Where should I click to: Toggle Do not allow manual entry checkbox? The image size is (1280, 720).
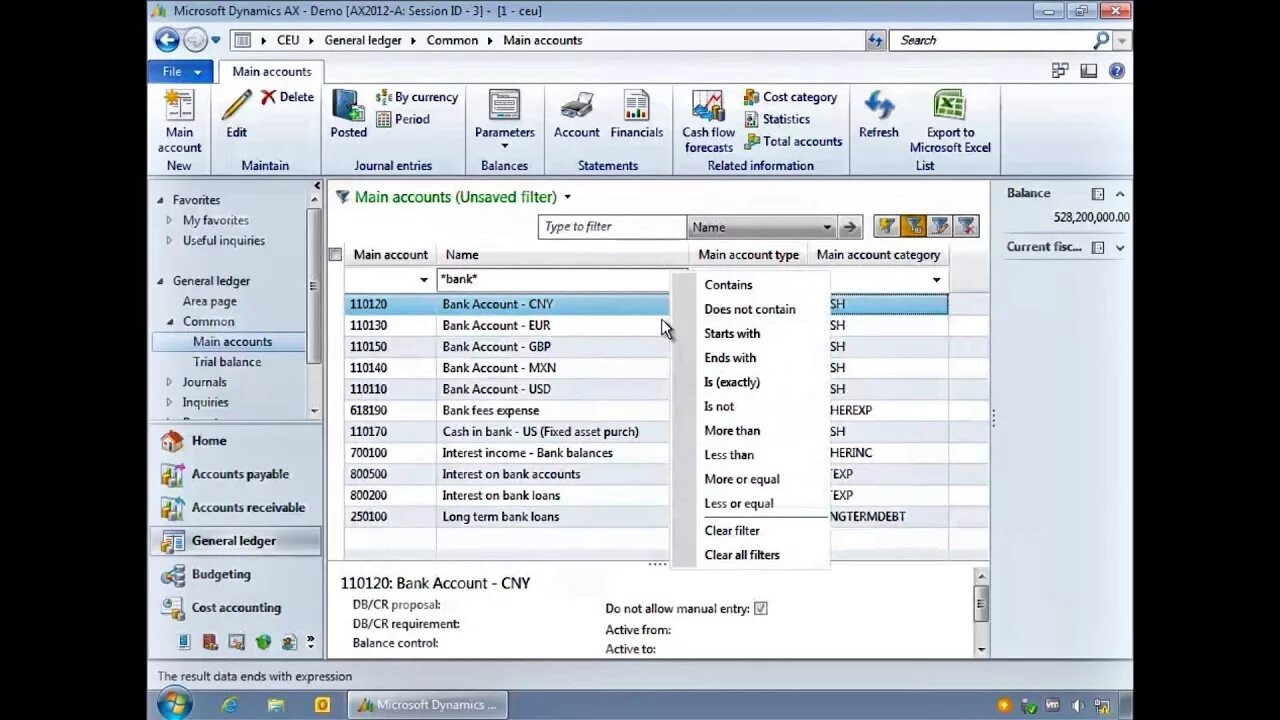point(761,608)
